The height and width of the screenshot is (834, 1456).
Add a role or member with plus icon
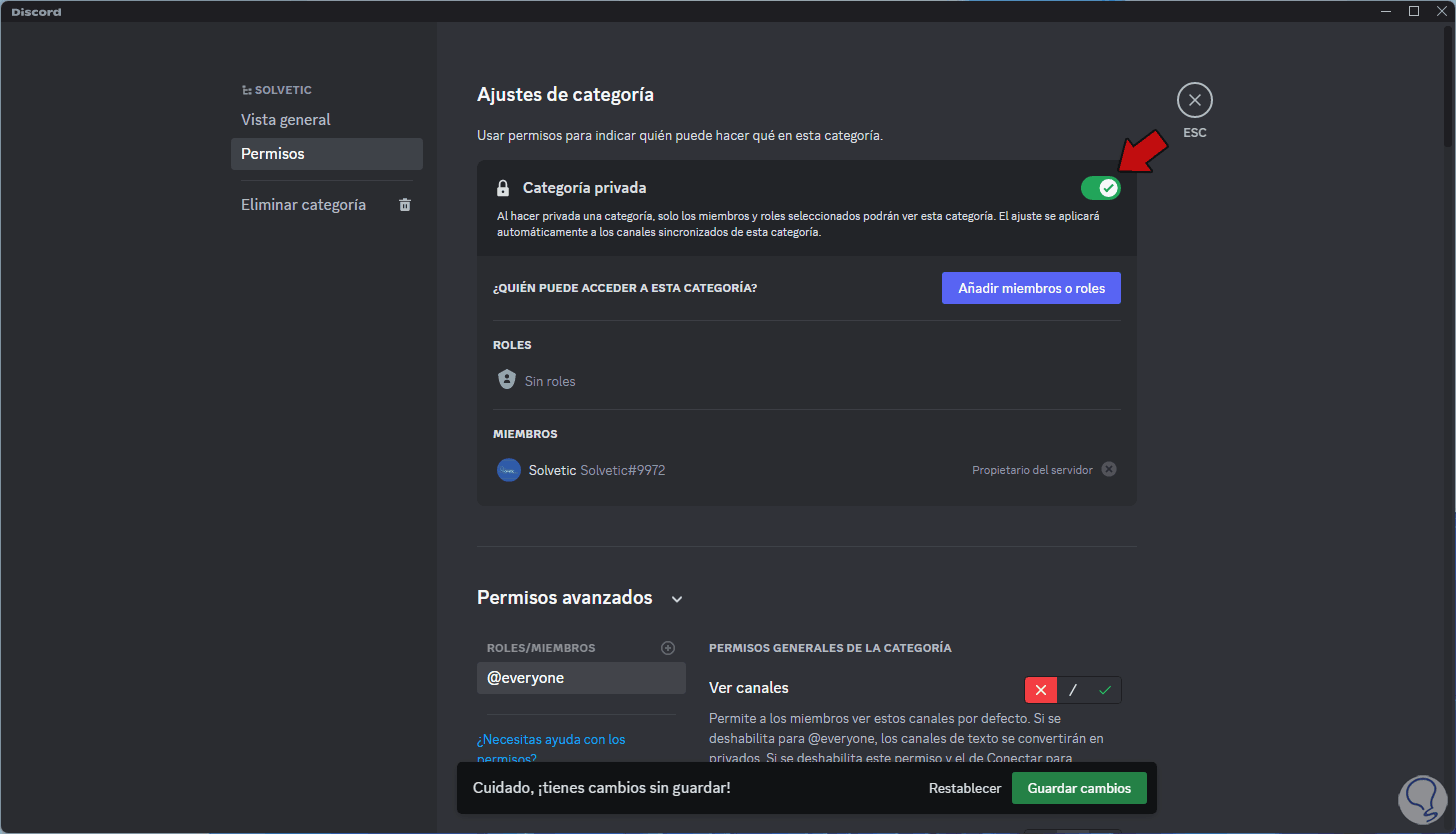click(x=668, y=648)
